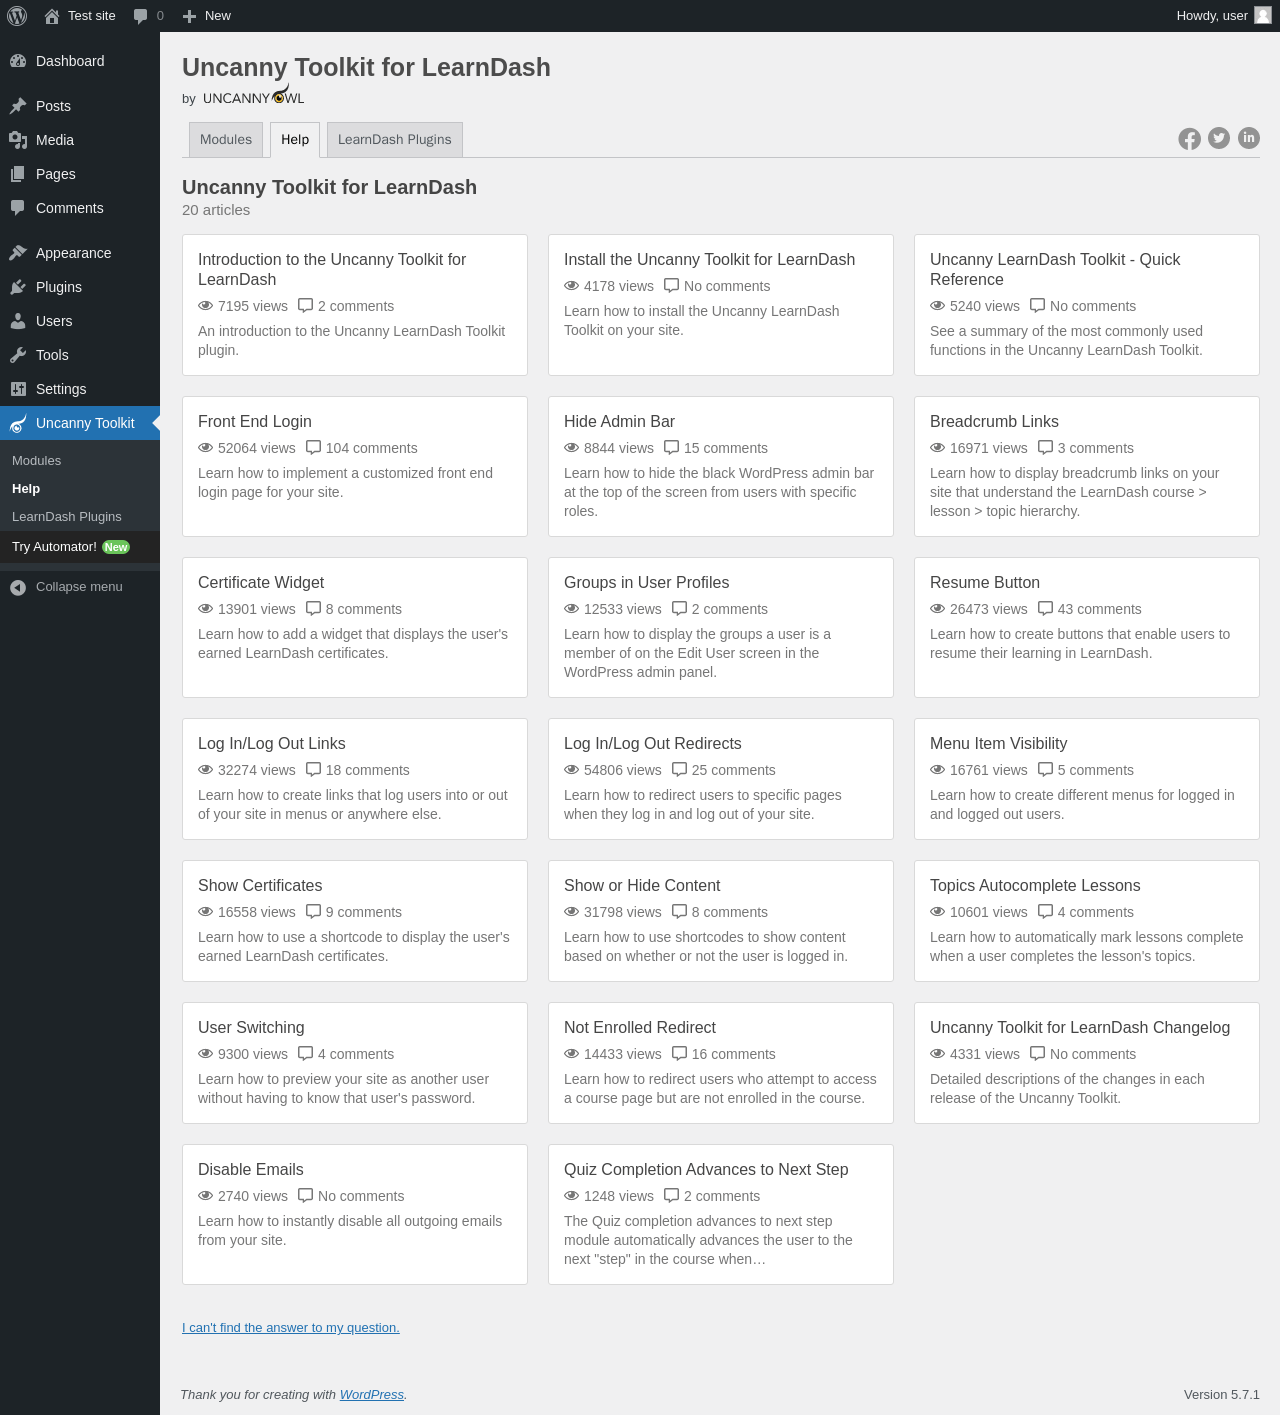The image size is (1280, 1415).
Task: Open the comments bubble in admin bar
Action: [140, 16]
